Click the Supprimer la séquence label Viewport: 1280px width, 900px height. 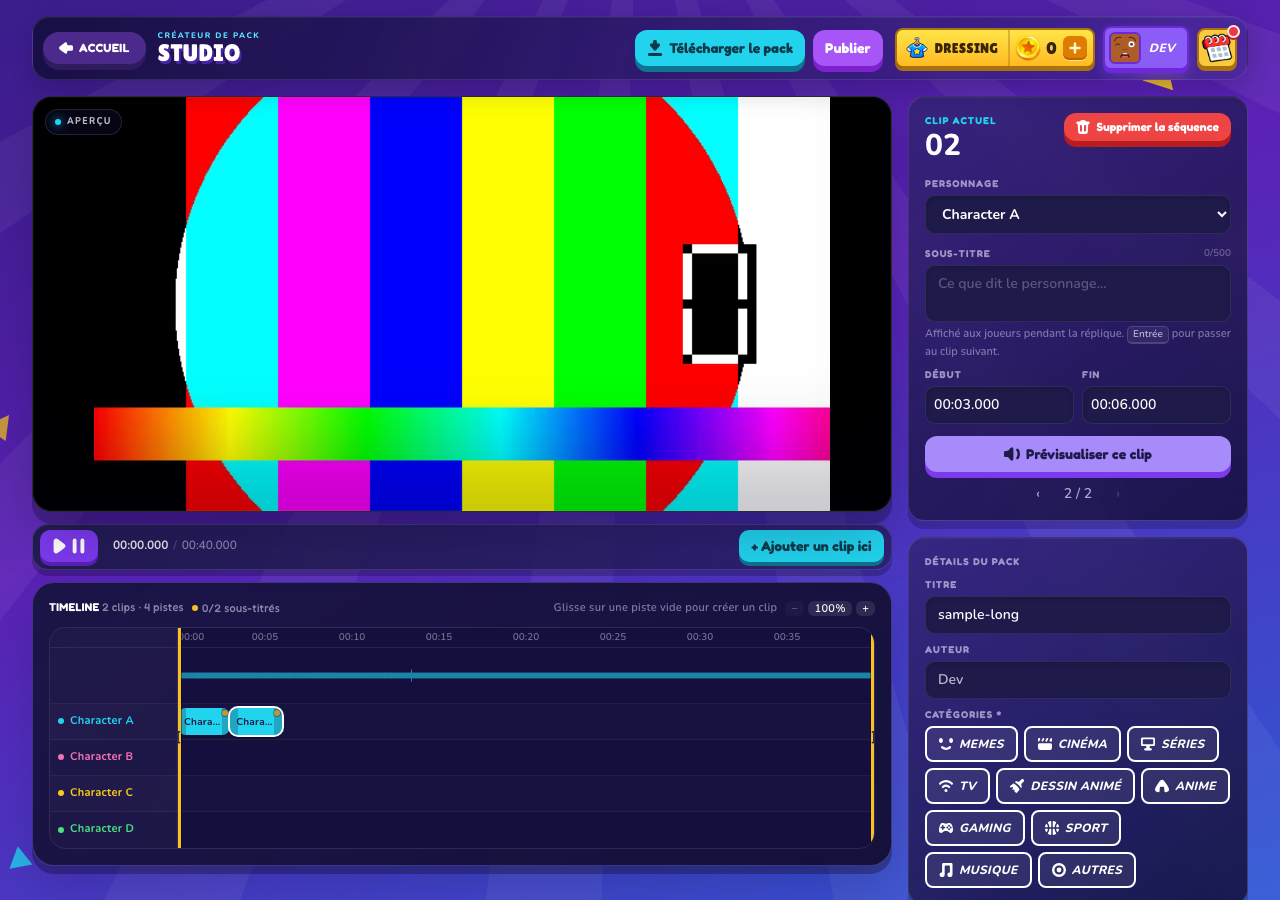[x=1157, y=127]
